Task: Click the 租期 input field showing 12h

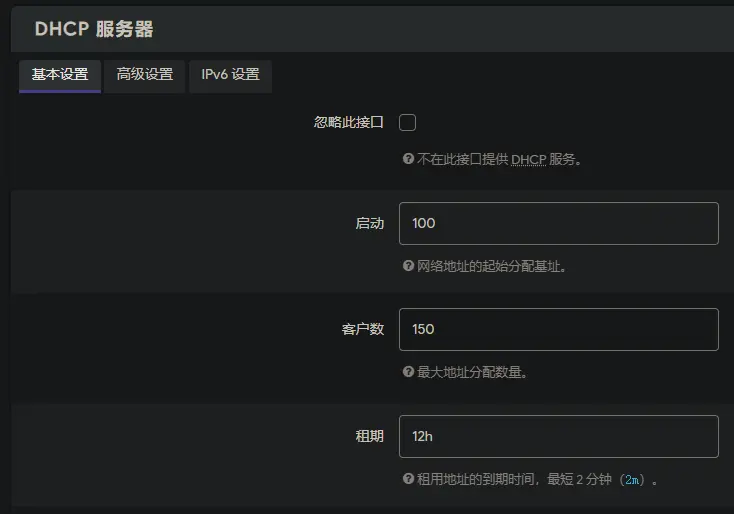Action: point(558,436)
